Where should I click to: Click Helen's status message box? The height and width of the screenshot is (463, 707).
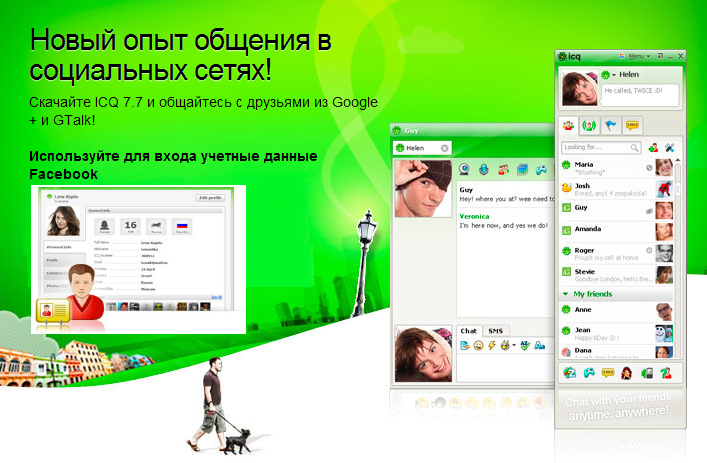point(640,95)
